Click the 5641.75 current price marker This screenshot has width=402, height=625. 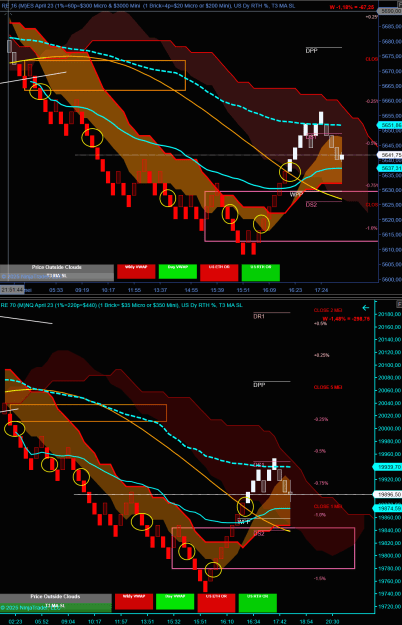coord(390,155)
